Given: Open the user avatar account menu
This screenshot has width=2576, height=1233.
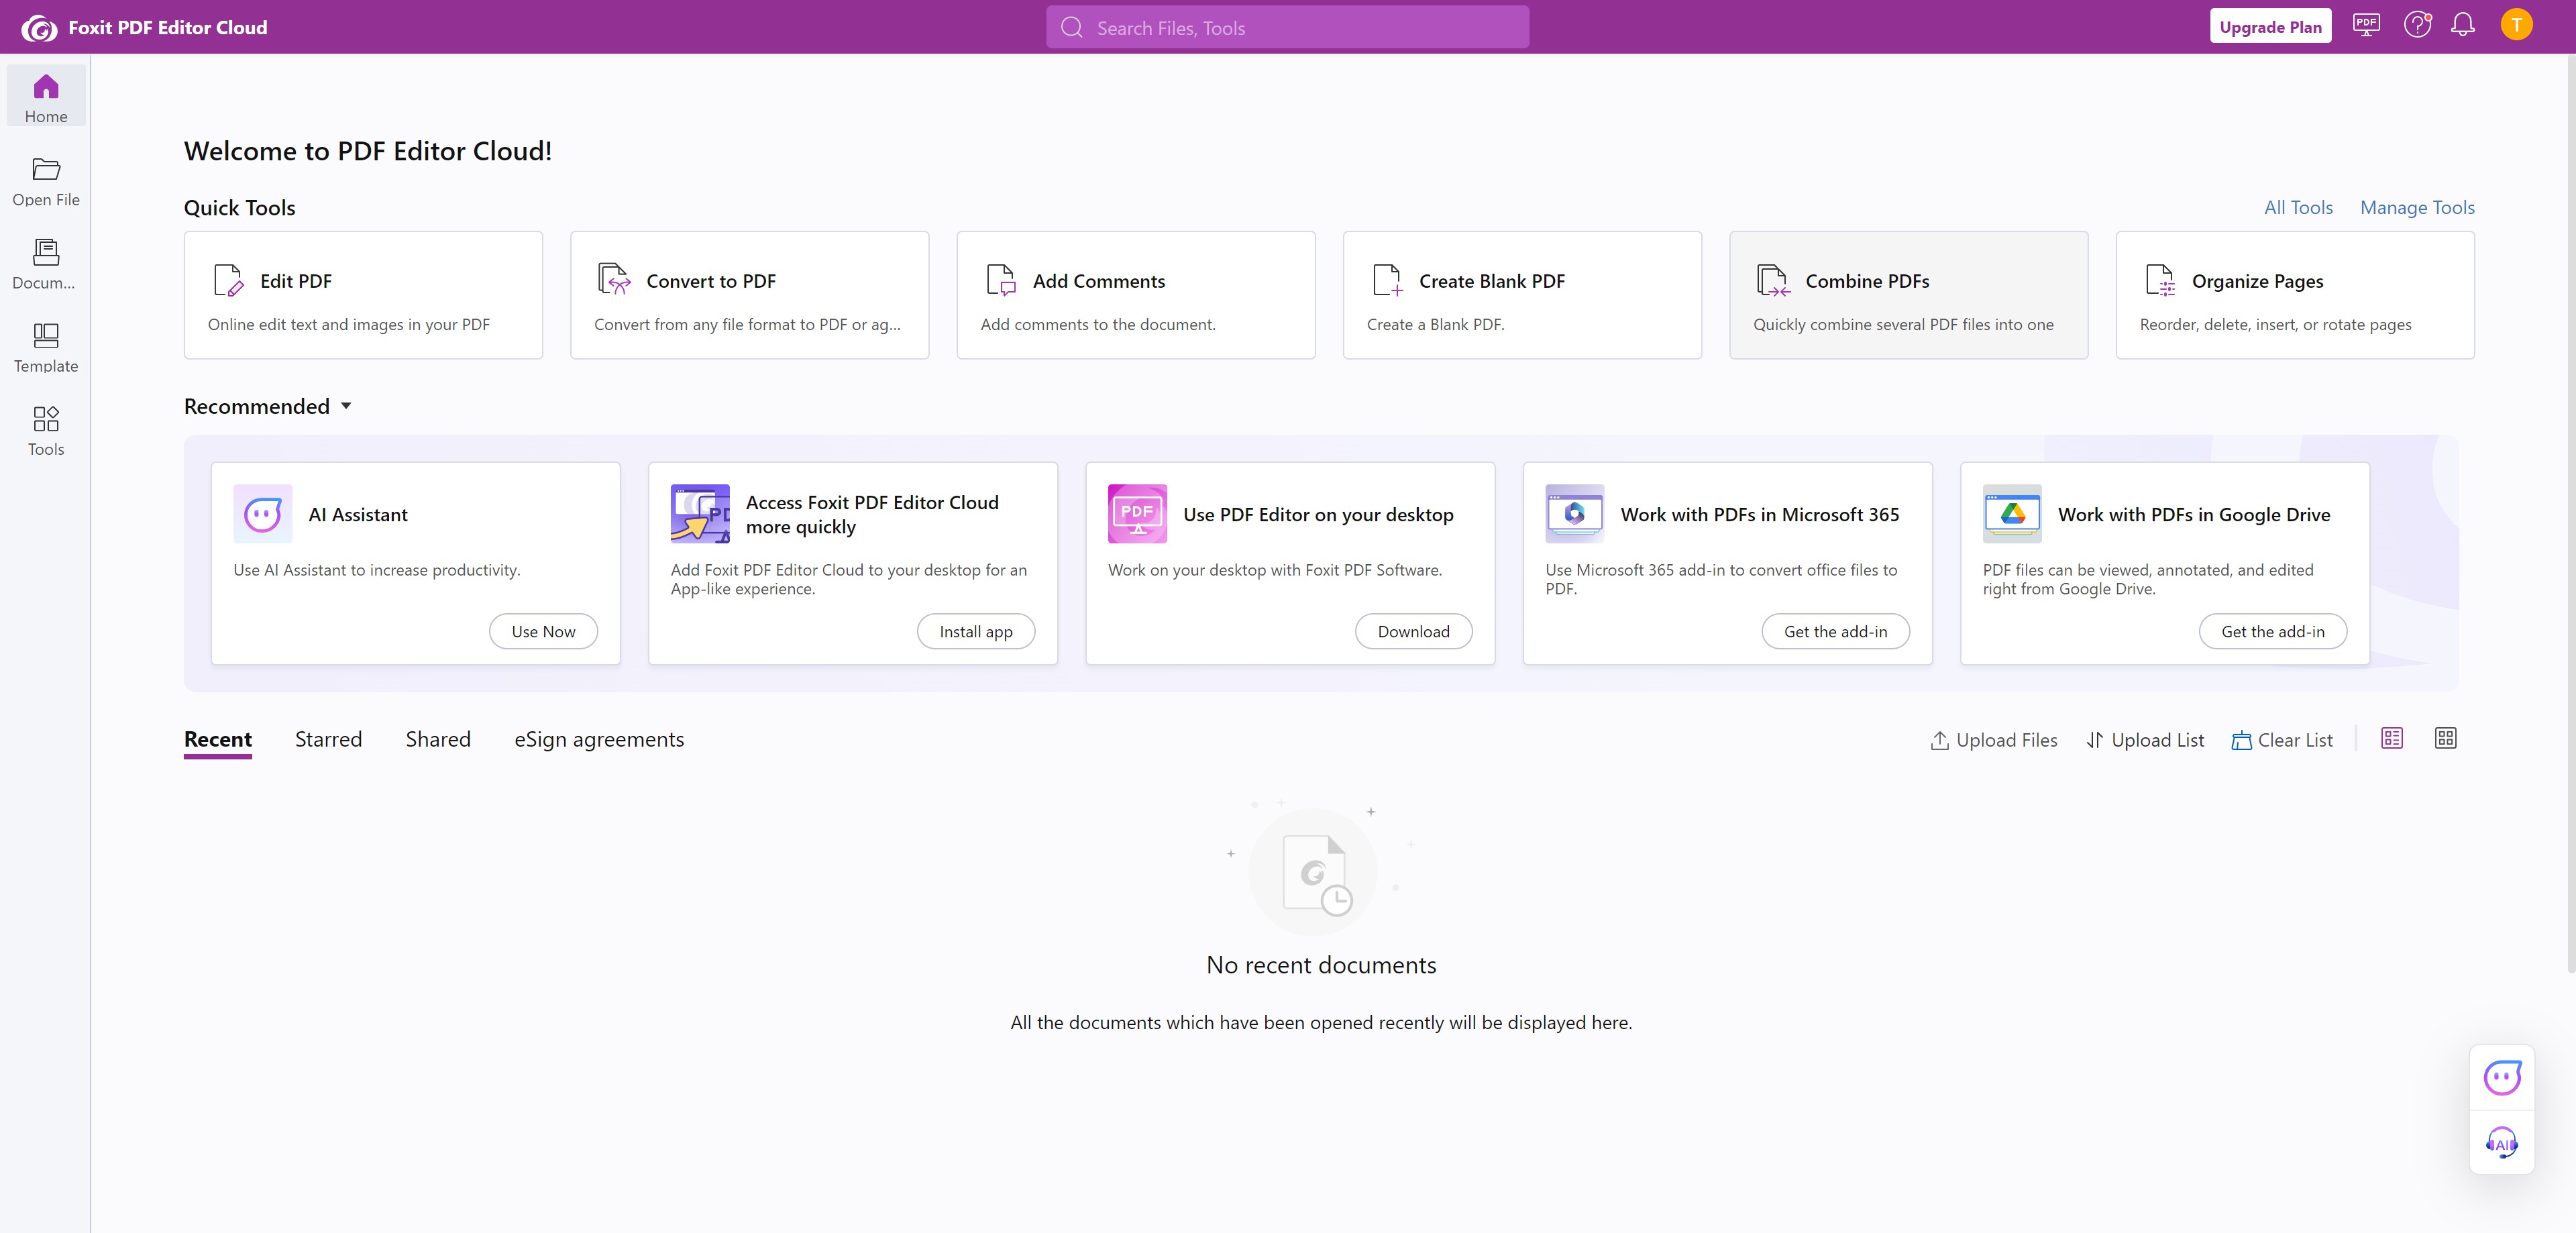Looking at the screenshot, I should (x=2516, y=25).
